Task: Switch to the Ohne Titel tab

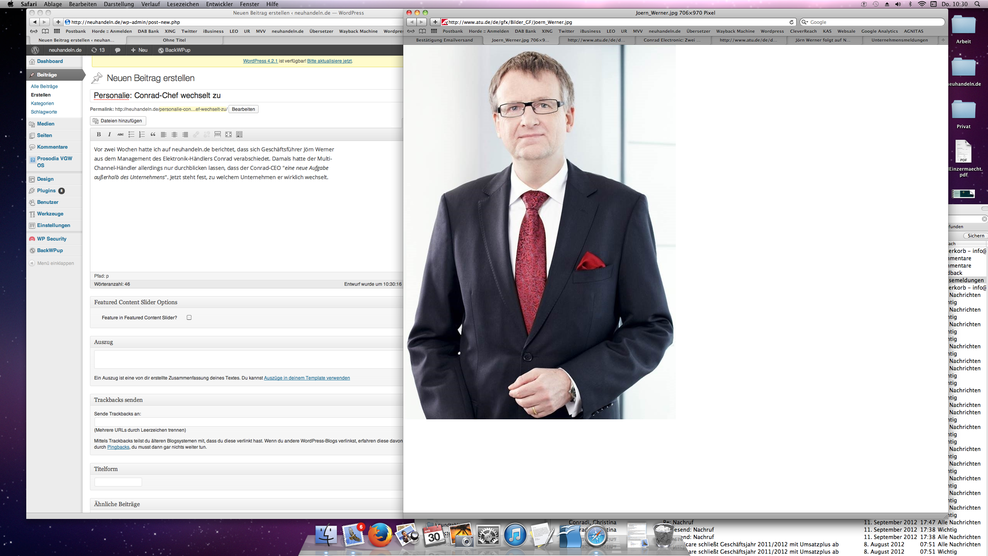Action: (175, 40)
